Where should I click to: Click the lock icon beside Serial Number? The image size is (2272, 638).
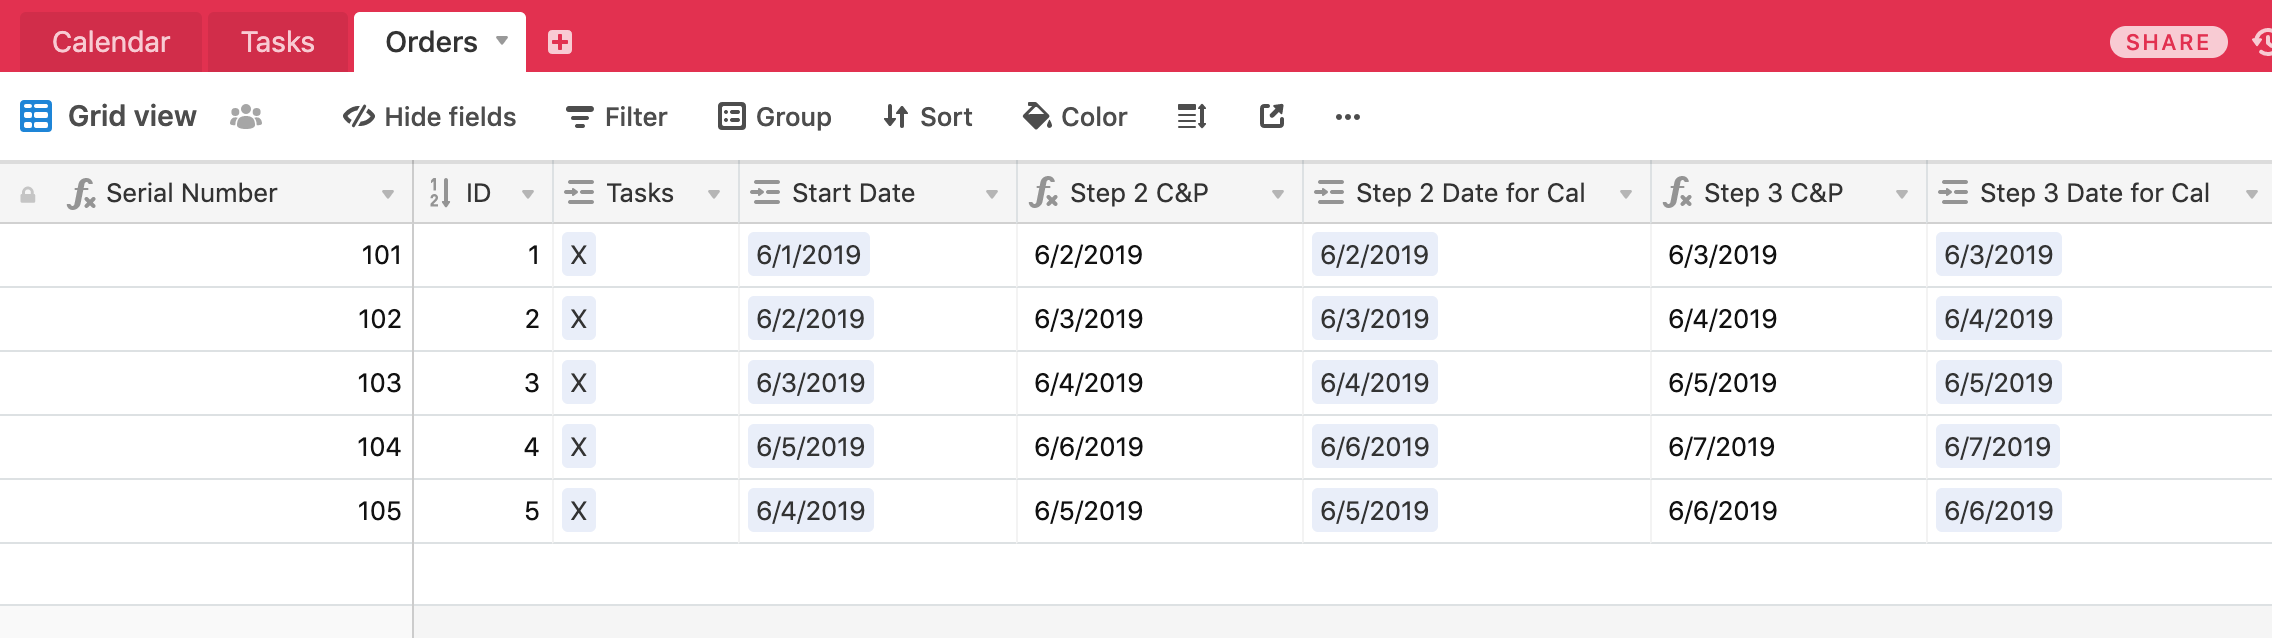pyautogui.click(x=28, y=194)
